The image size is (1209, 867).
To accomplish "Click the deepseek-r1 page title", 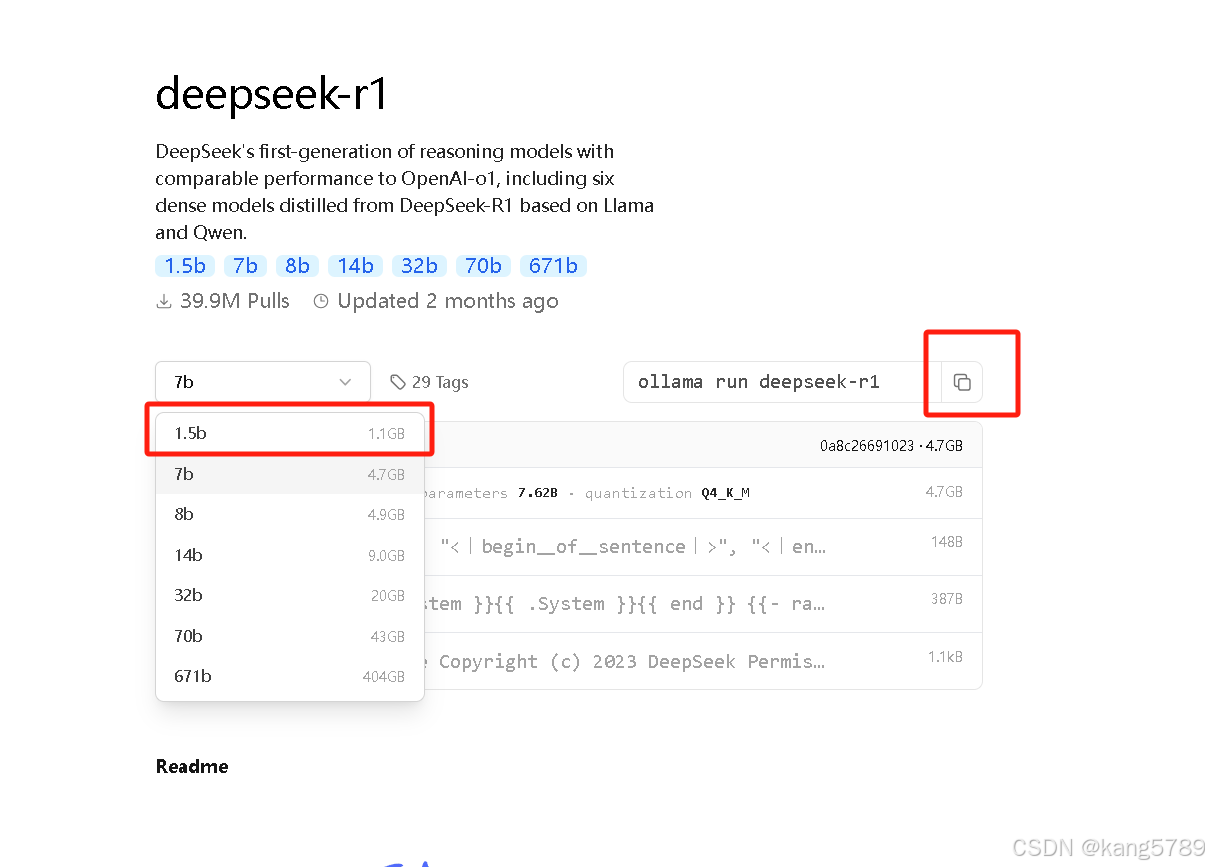I will pyautogui.click(x=272, y=95).
